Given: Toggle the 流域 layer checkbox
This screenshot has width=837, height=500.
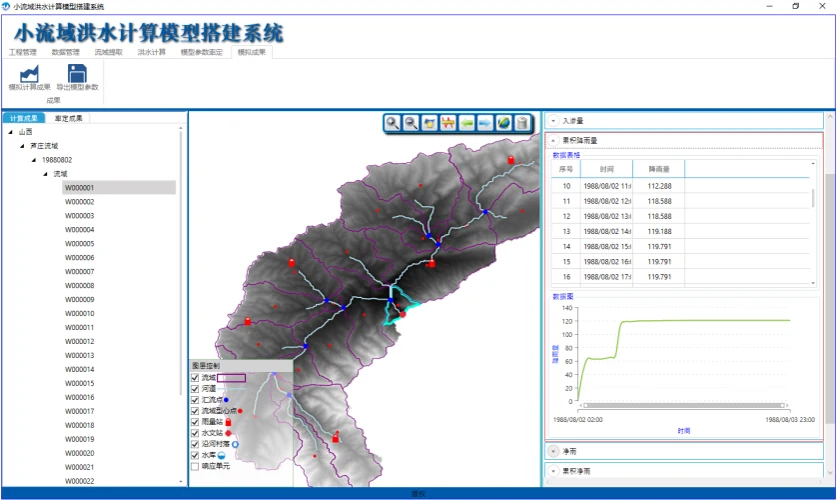Looking at the screenshot, I should [195, 377].
